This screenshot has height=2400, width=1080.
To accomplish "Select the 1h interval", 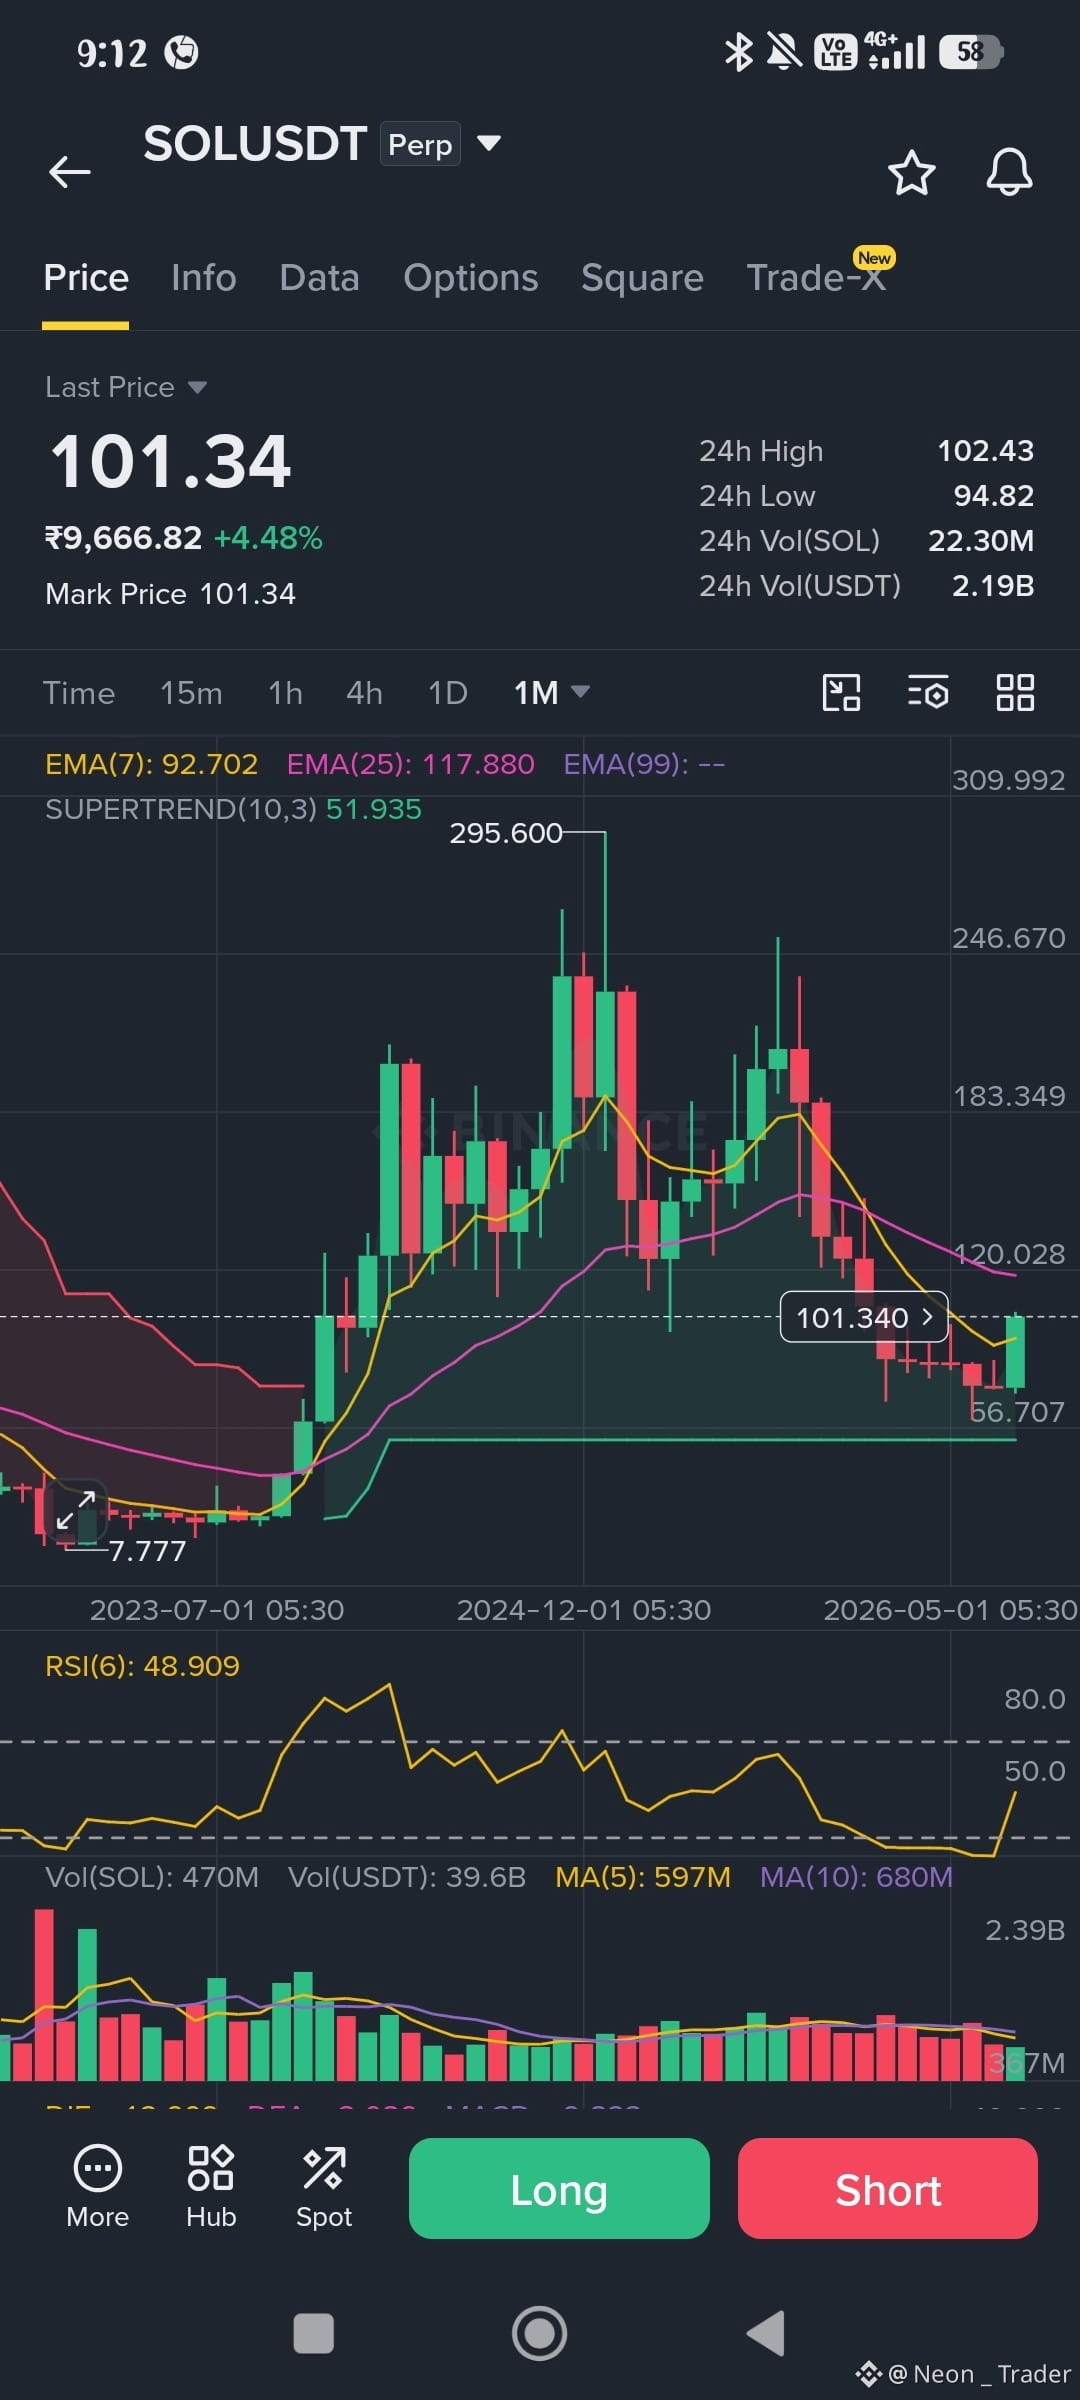I will pyautogui.click(x=285, y=693).
